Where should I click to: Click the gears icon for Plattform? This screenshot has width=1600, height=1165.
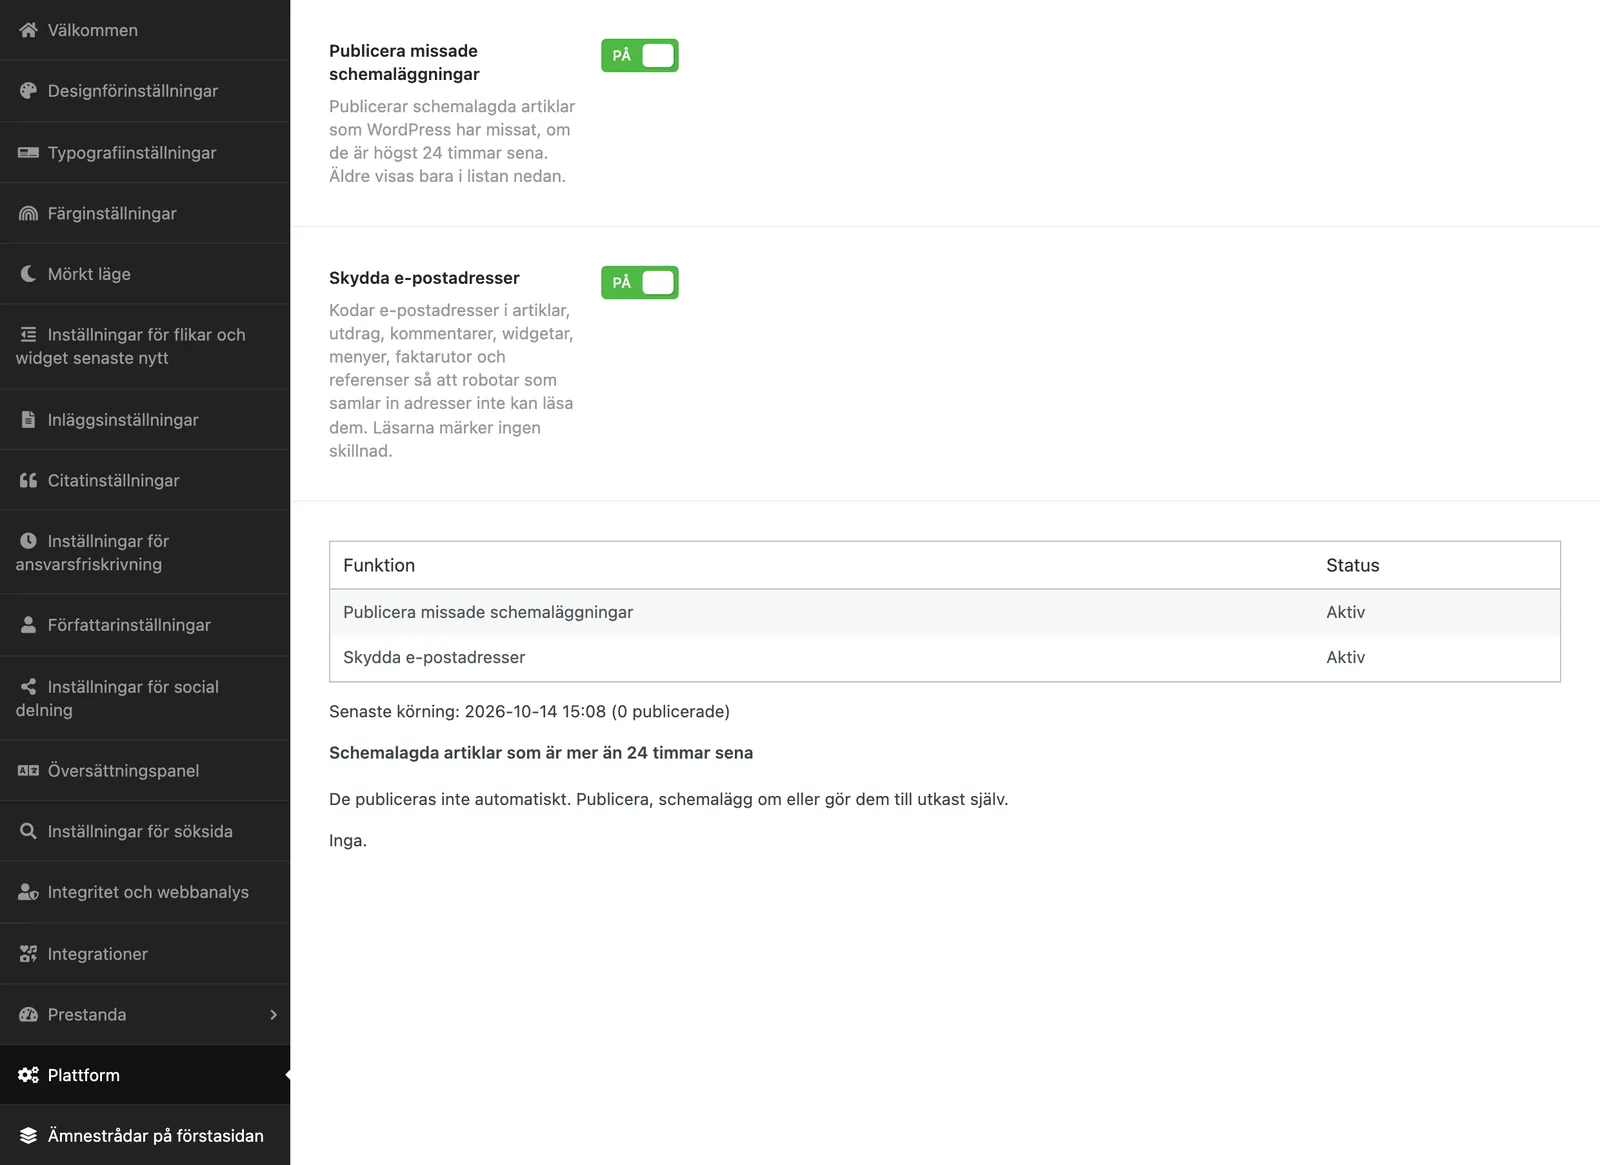coord(28,1075)
